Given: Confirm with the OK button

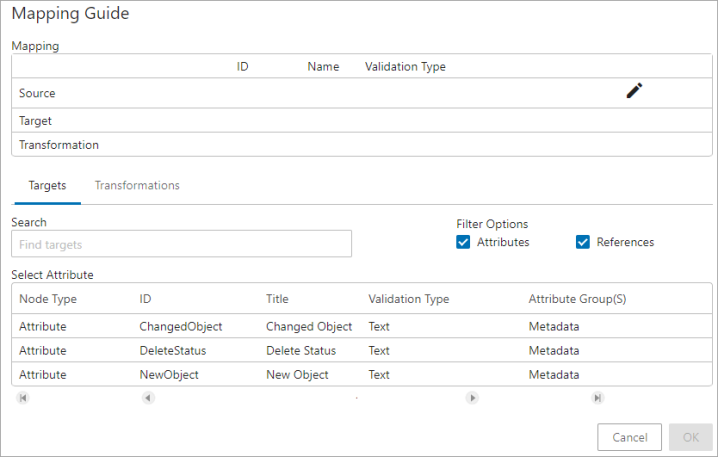Looking at the screenshot, I should tap(691, 437).
